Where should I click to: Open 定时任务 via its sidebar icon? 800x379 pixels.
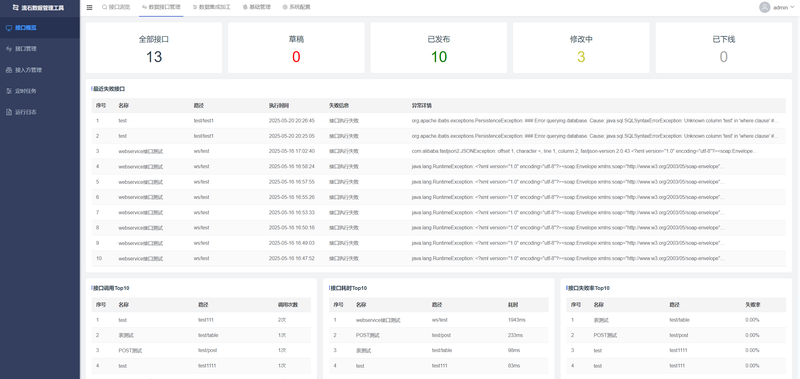click(x=9, y=91)
